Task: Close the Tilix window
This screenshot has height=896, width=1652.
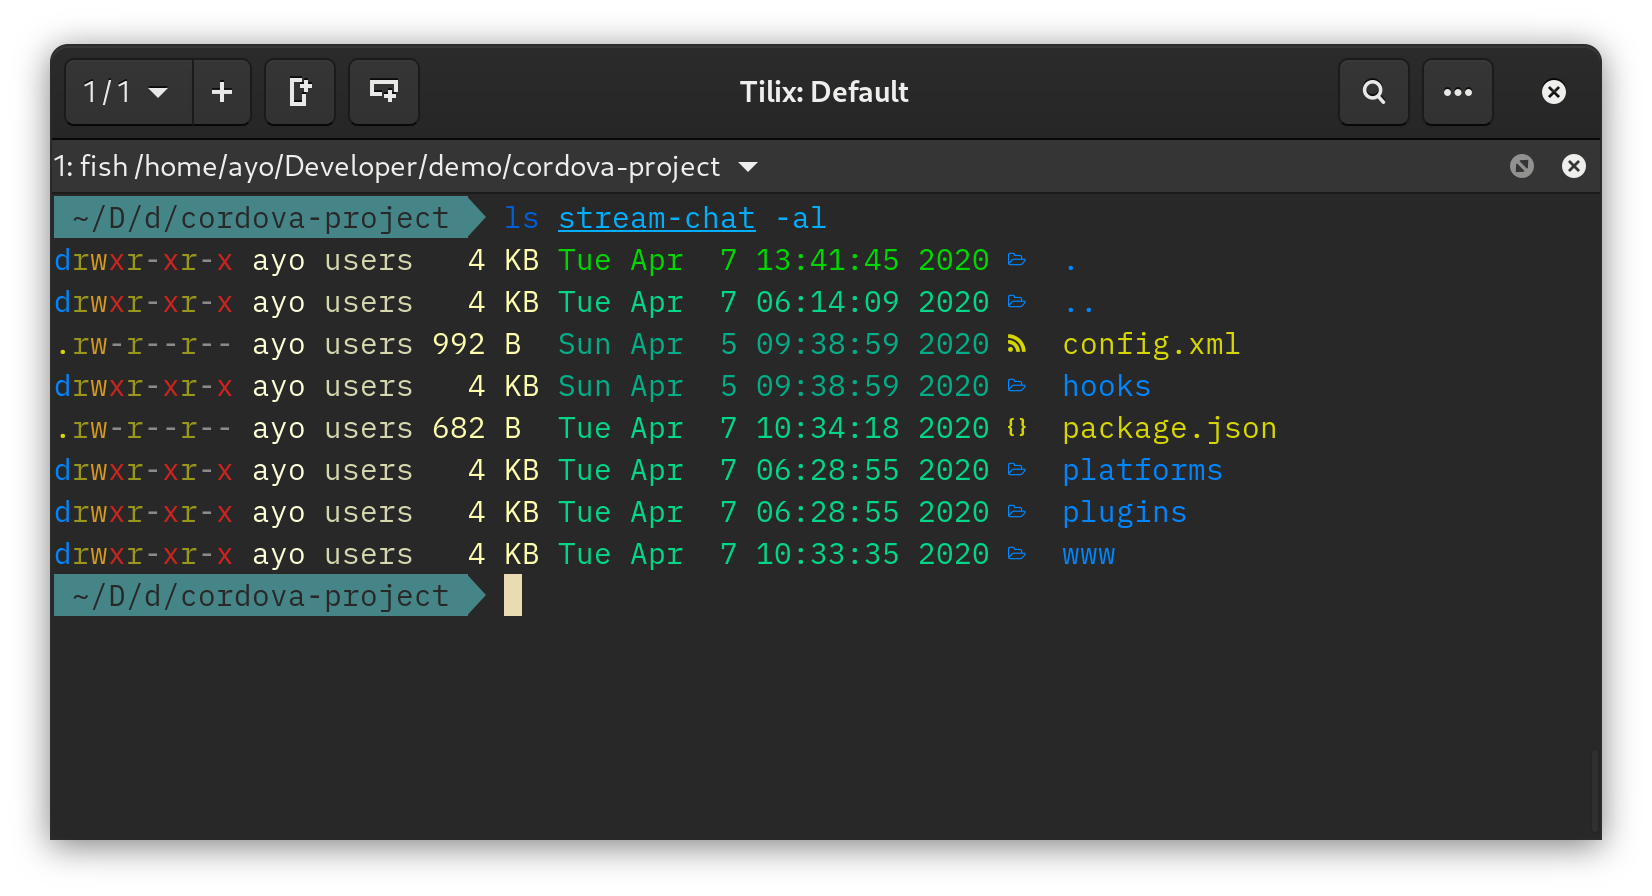Action: tap(1554, 92)
